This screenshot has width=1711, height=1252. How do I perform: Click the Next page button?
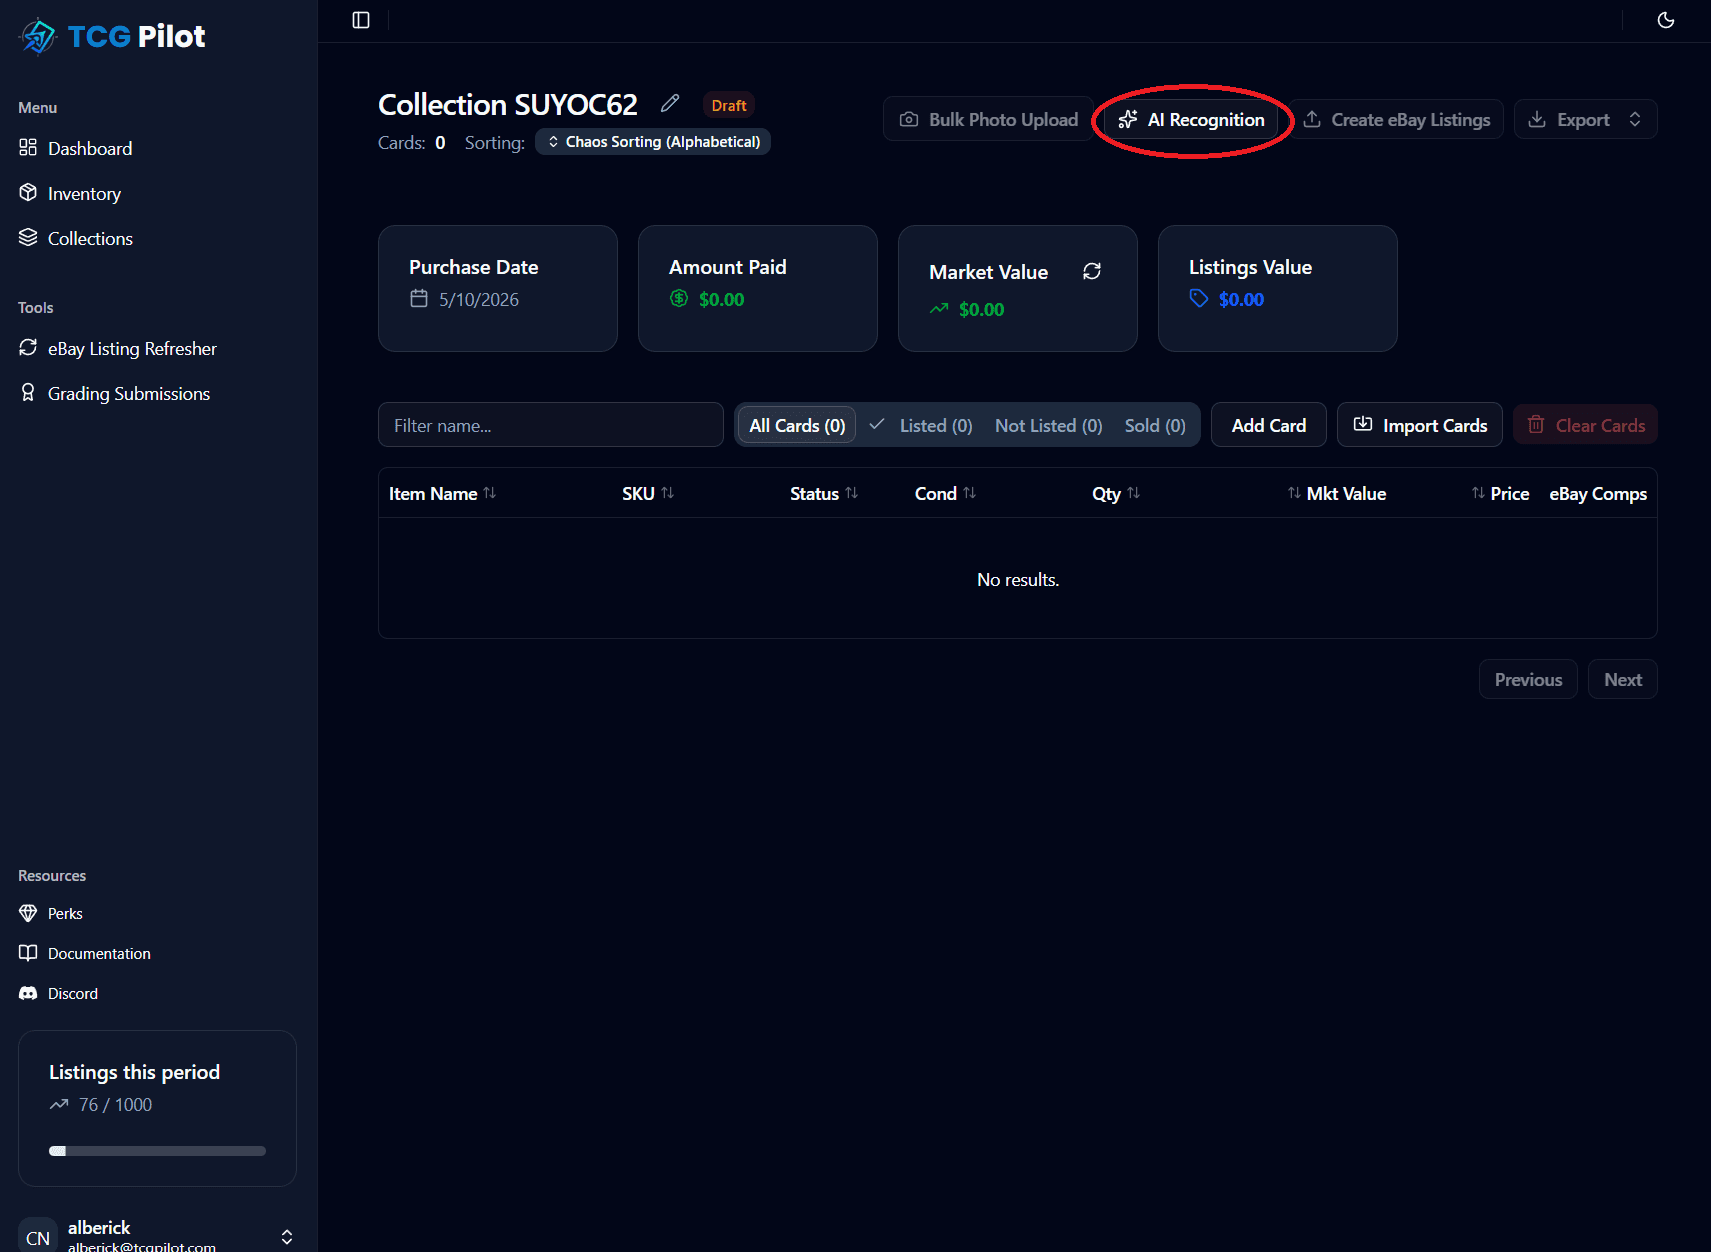click(1622, 679)
